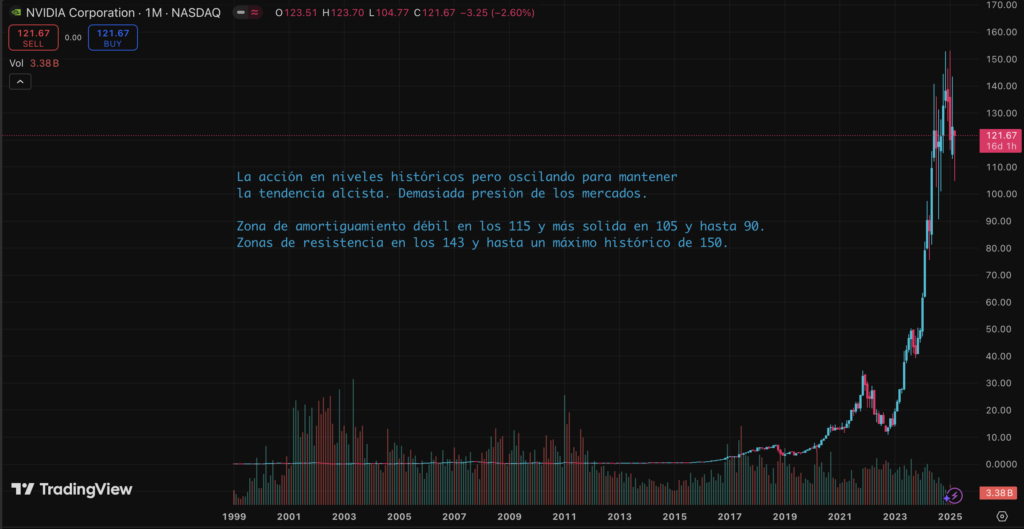
Task: Click the 2025 label on time axis
Action: coord(951,516)
